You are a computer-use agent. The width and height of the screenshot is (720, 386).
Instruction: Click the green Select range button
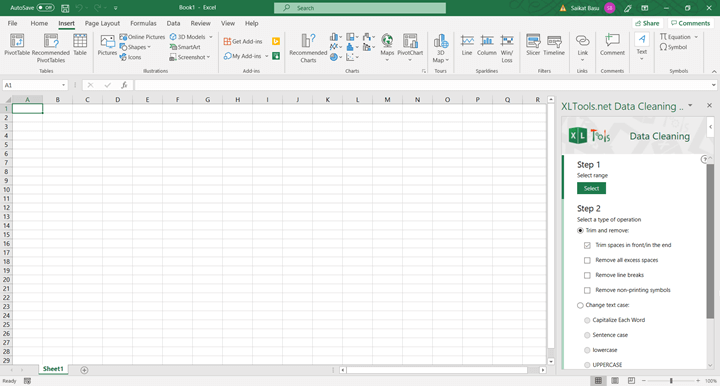coord(591,188)
